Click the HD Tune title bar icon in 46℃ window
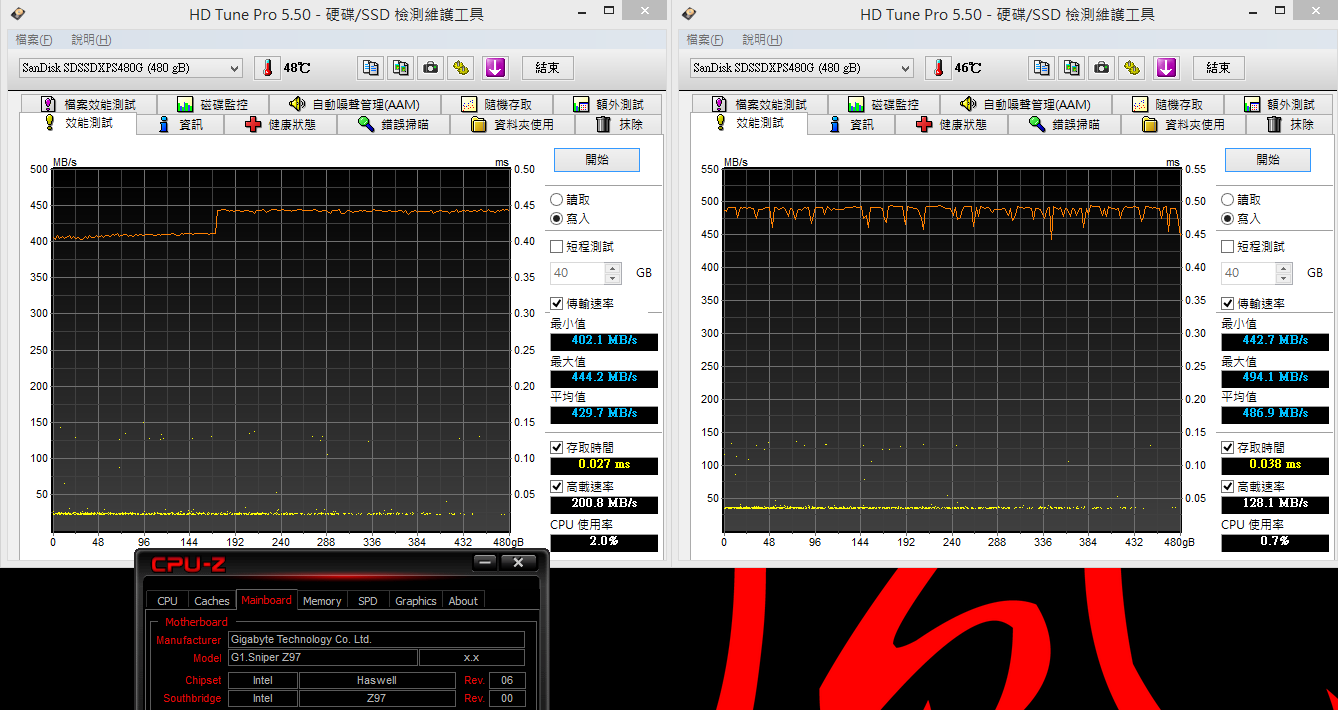 pyautogui.click(x=689, y=13)
